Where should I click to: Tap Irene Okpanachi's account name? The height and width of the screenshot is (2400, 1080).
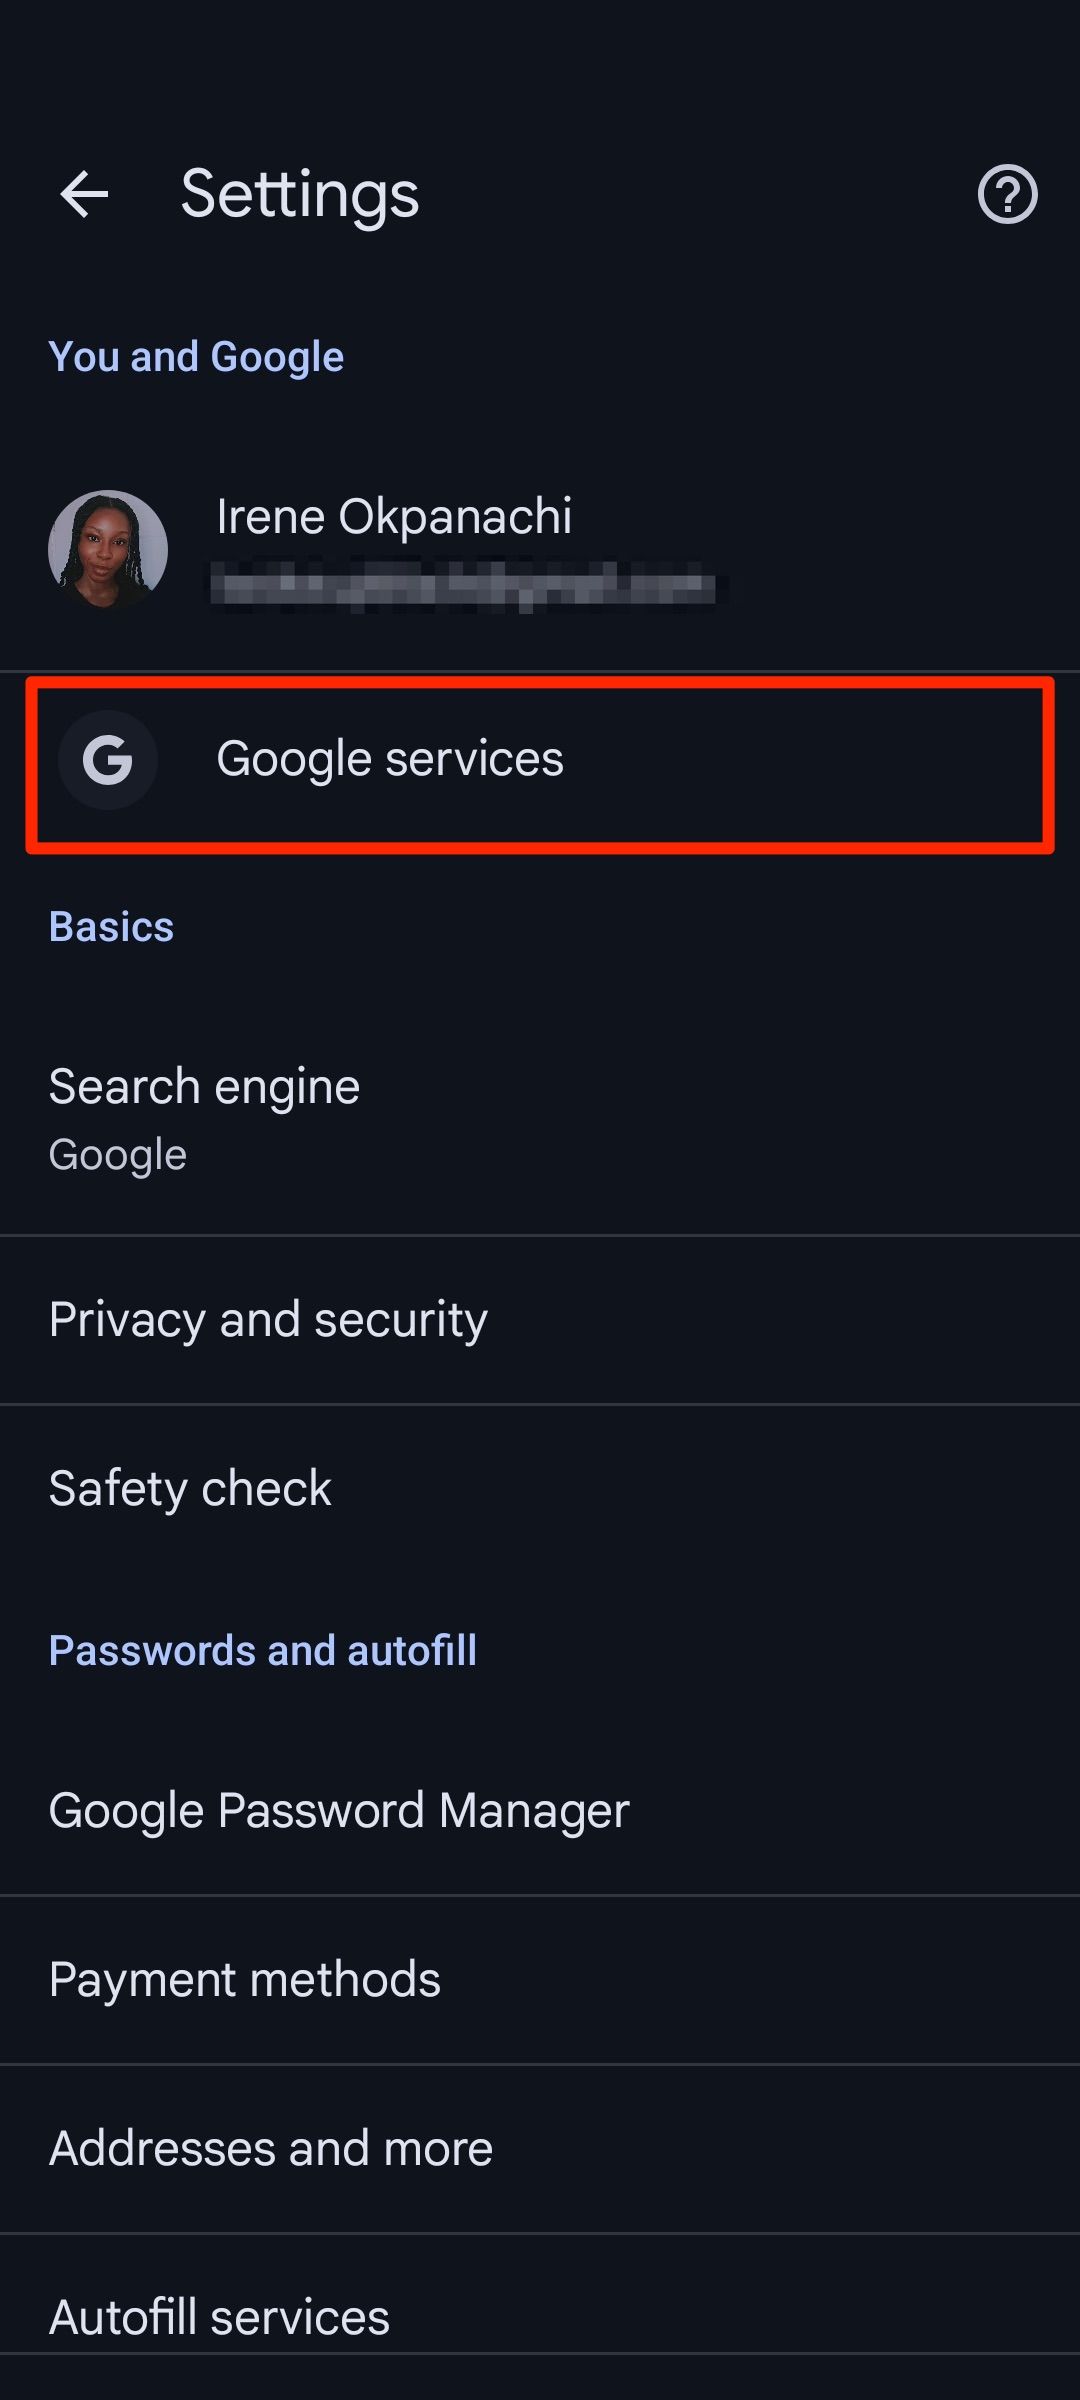click(394, 516)
